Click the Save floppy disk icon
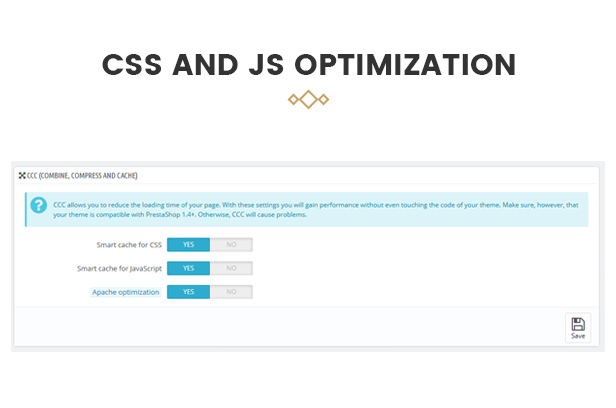616x408 pixels. click(x=578, y=323)
